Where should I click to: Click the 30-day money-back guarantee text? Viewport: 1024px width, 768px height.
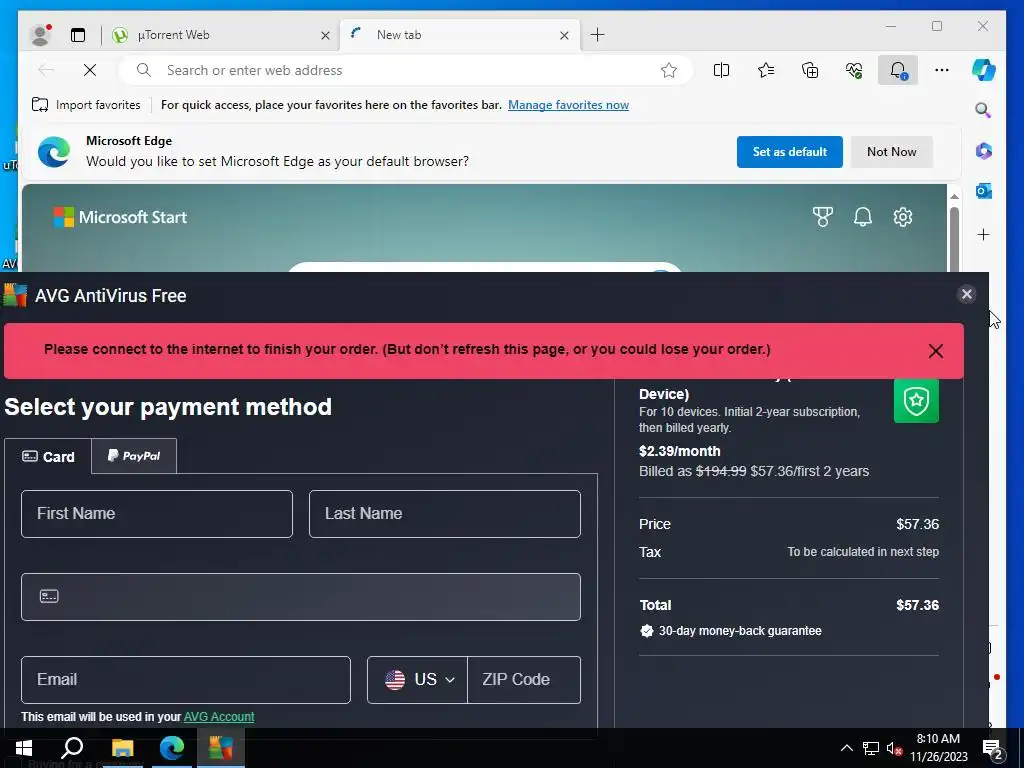[x=740, y=631]
